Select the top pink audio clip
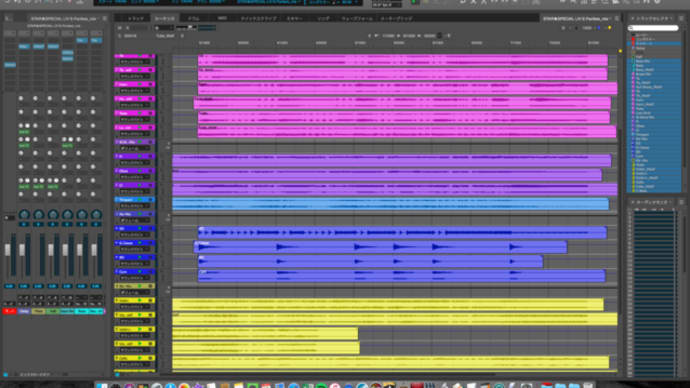Screen dimensions: 690x388 coord(403,60)
